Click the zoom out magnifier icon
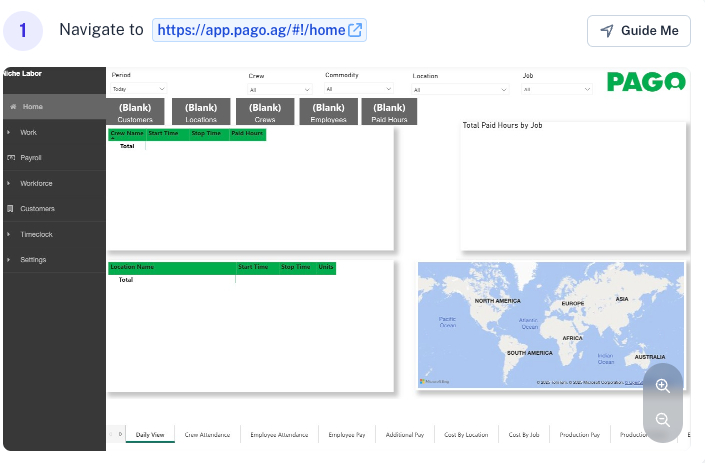Screen dimensions: 705x463 click(x=662, y=420)
